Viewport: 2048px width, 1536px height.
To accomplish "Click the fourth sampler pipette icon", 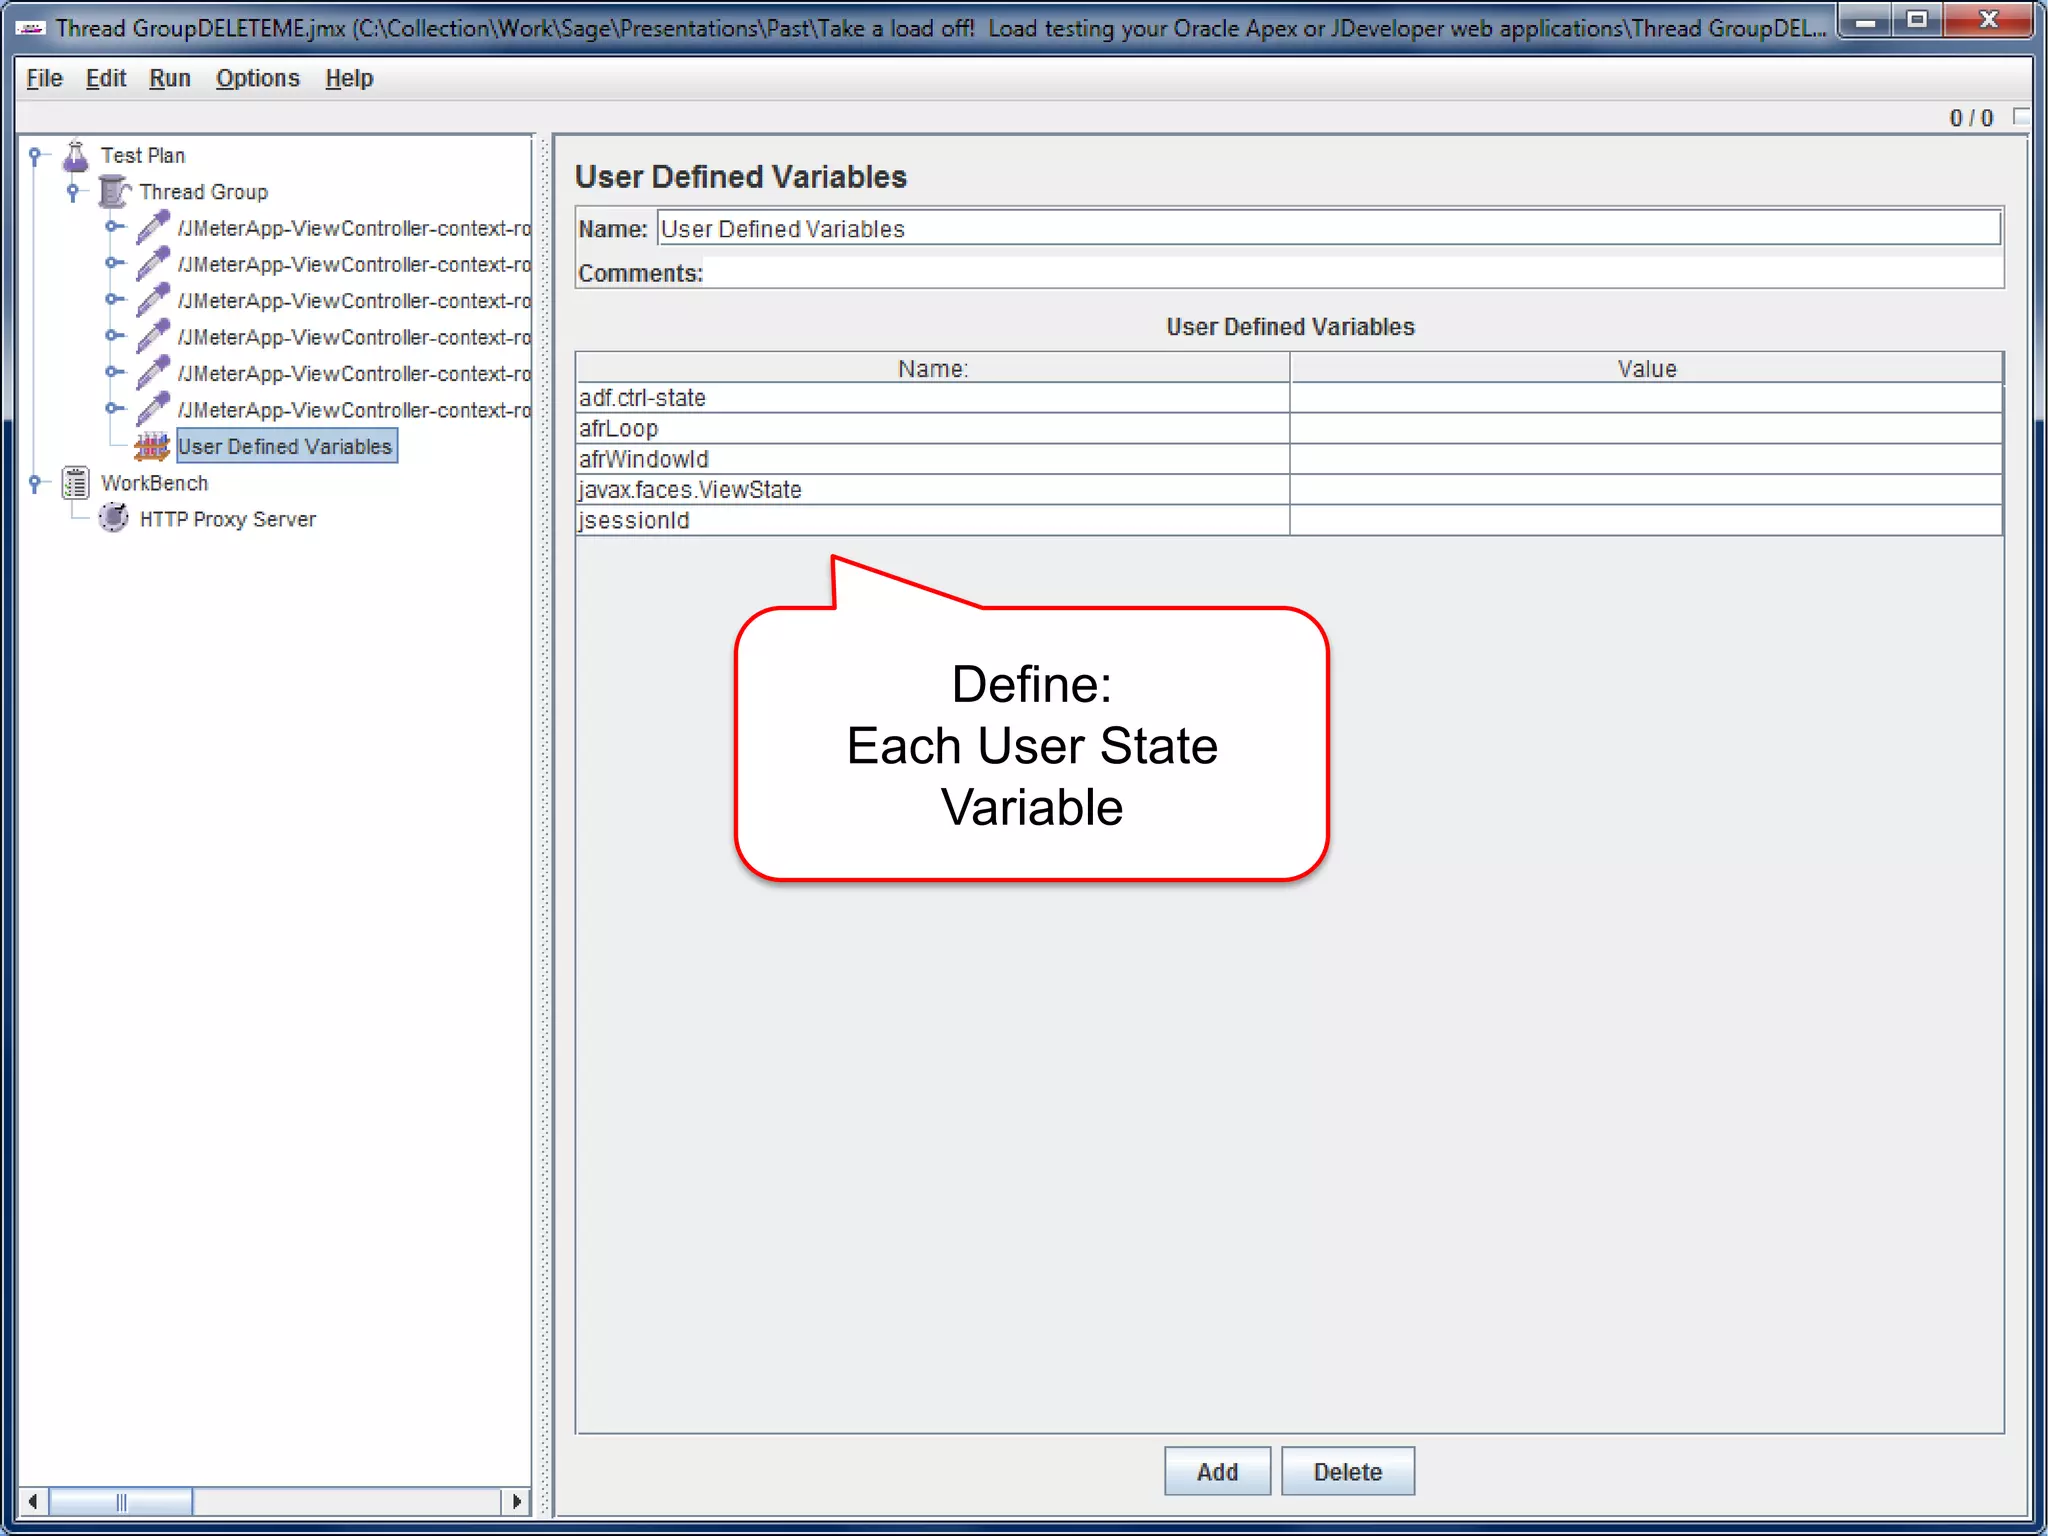I will tap(152, 337).
